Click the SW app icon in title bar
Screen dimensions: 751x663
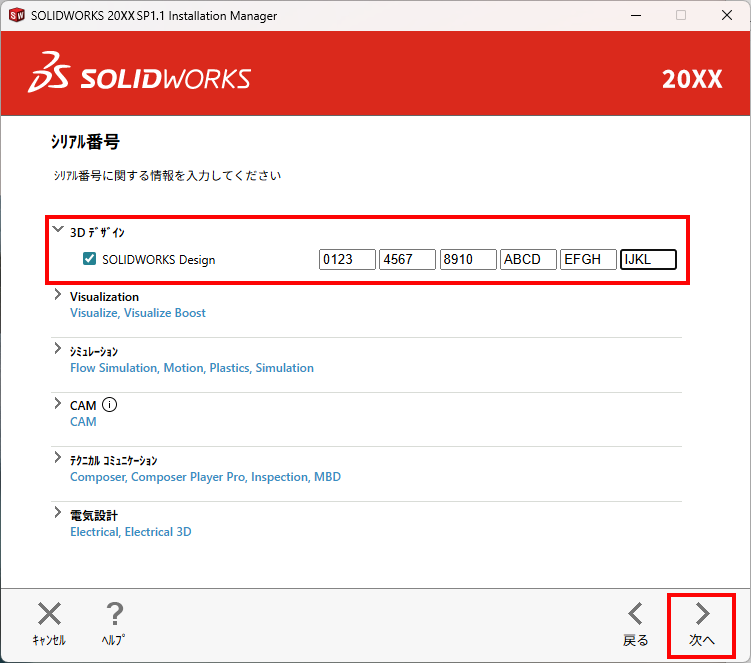pyautogui.click(x=17, y=15)
